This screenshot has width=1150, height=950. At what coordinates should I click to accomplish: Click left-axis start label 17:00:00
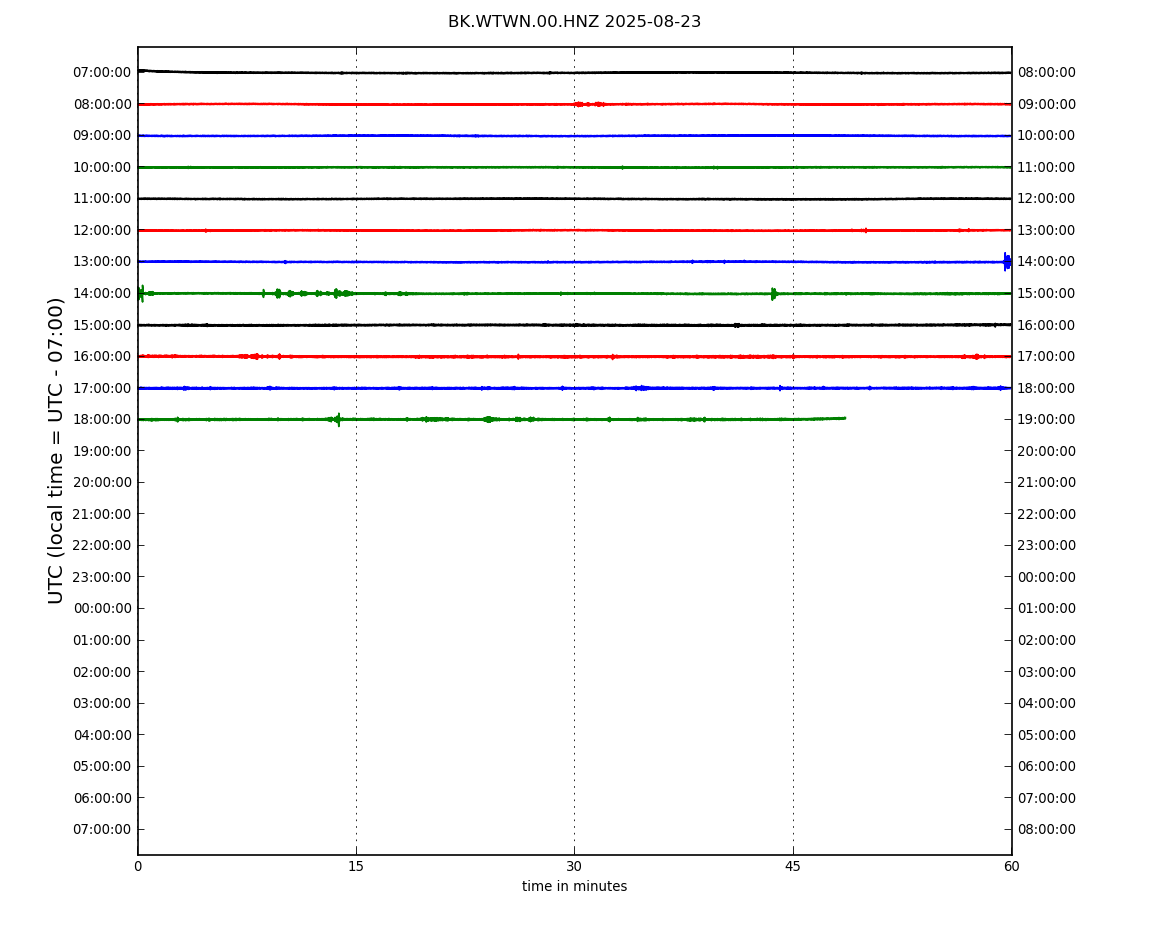[103, 388]
